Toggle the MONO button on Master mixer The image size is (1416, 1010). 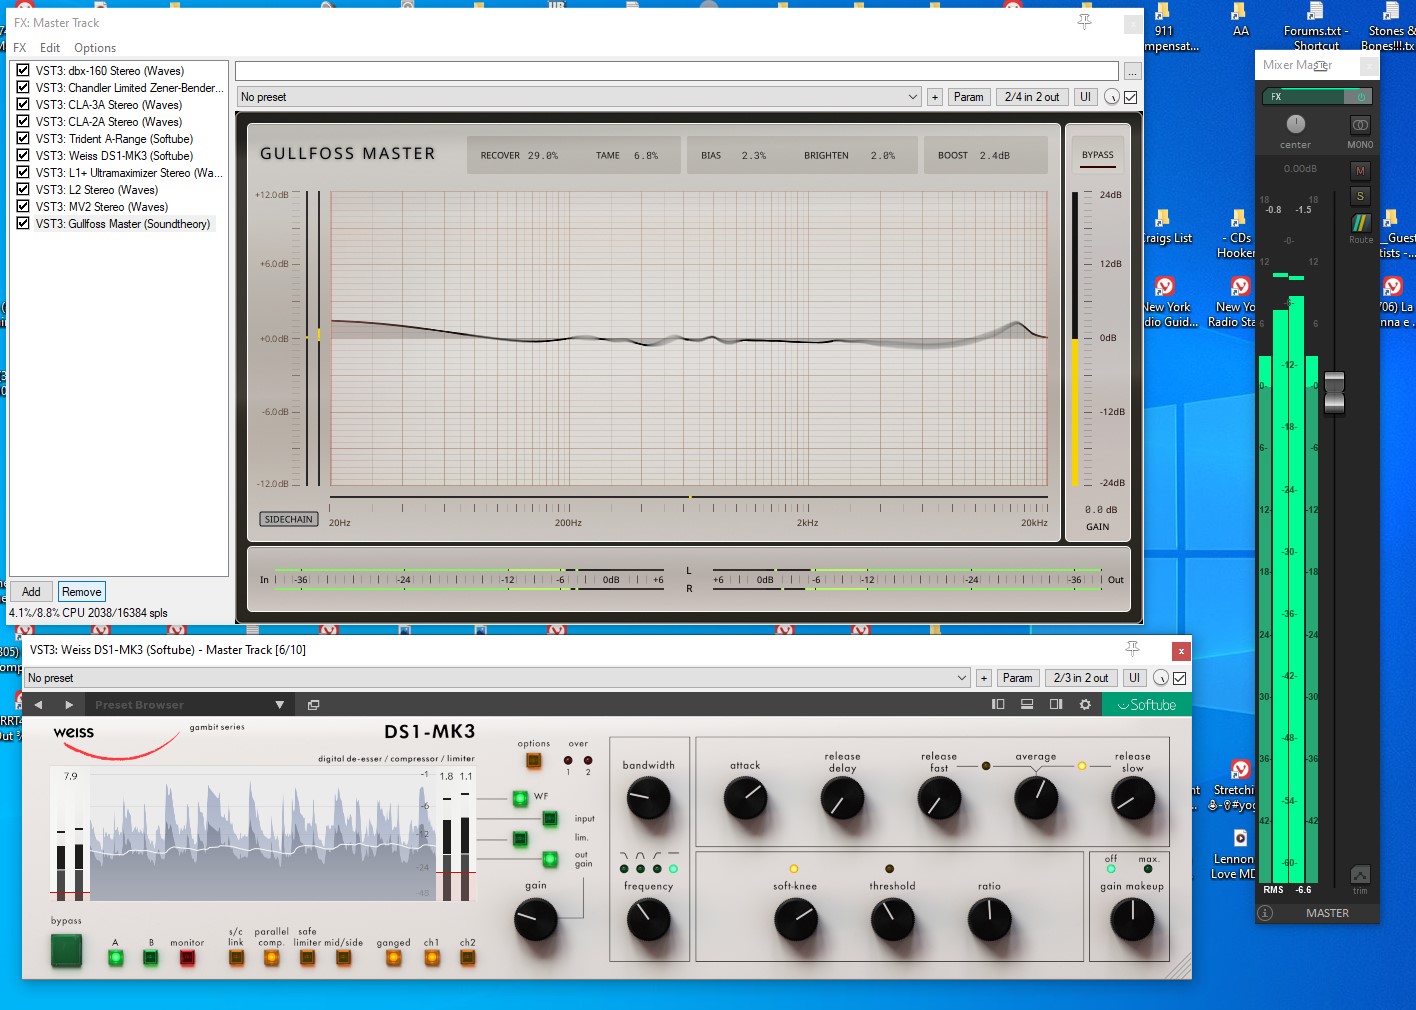1360,125
